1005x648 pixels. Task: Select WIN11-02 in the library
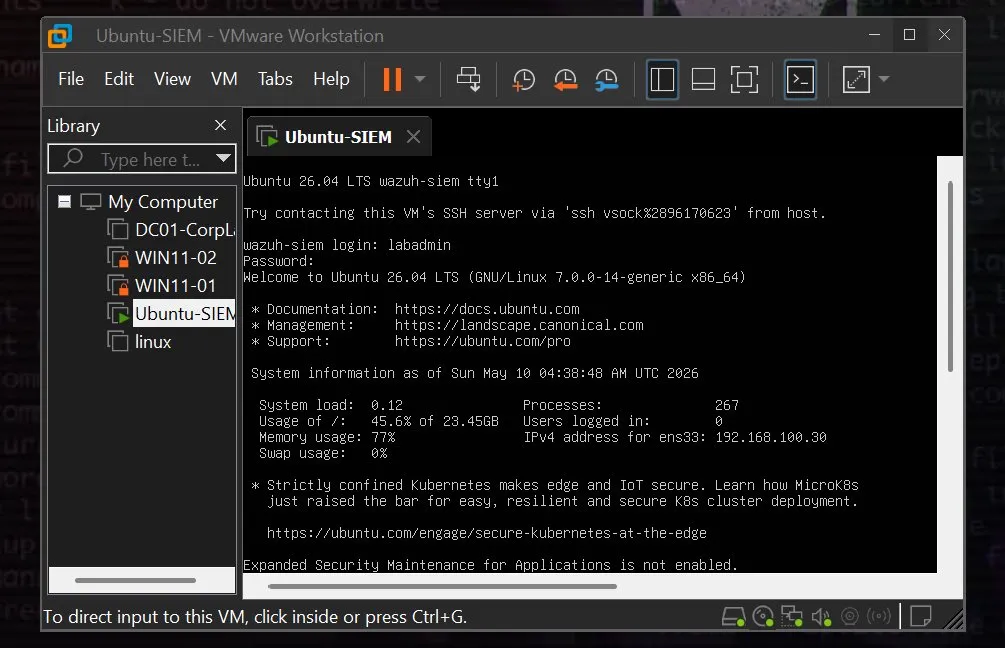pos(176,258)
